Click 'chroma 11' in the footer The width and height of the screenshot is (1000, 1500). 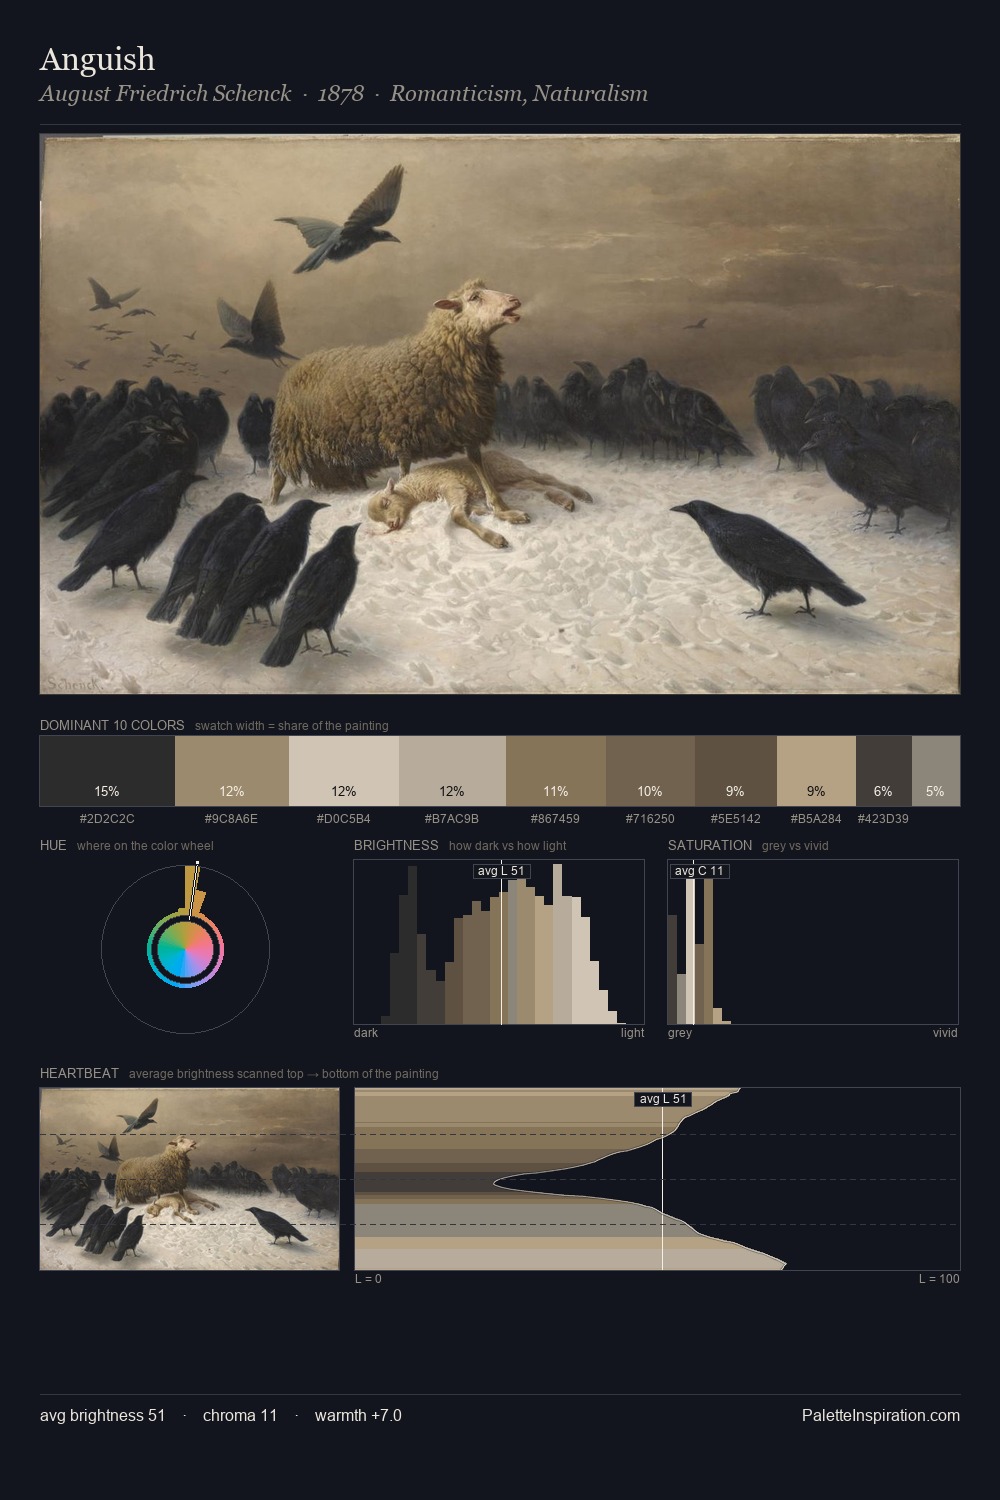coord(240,1415)
